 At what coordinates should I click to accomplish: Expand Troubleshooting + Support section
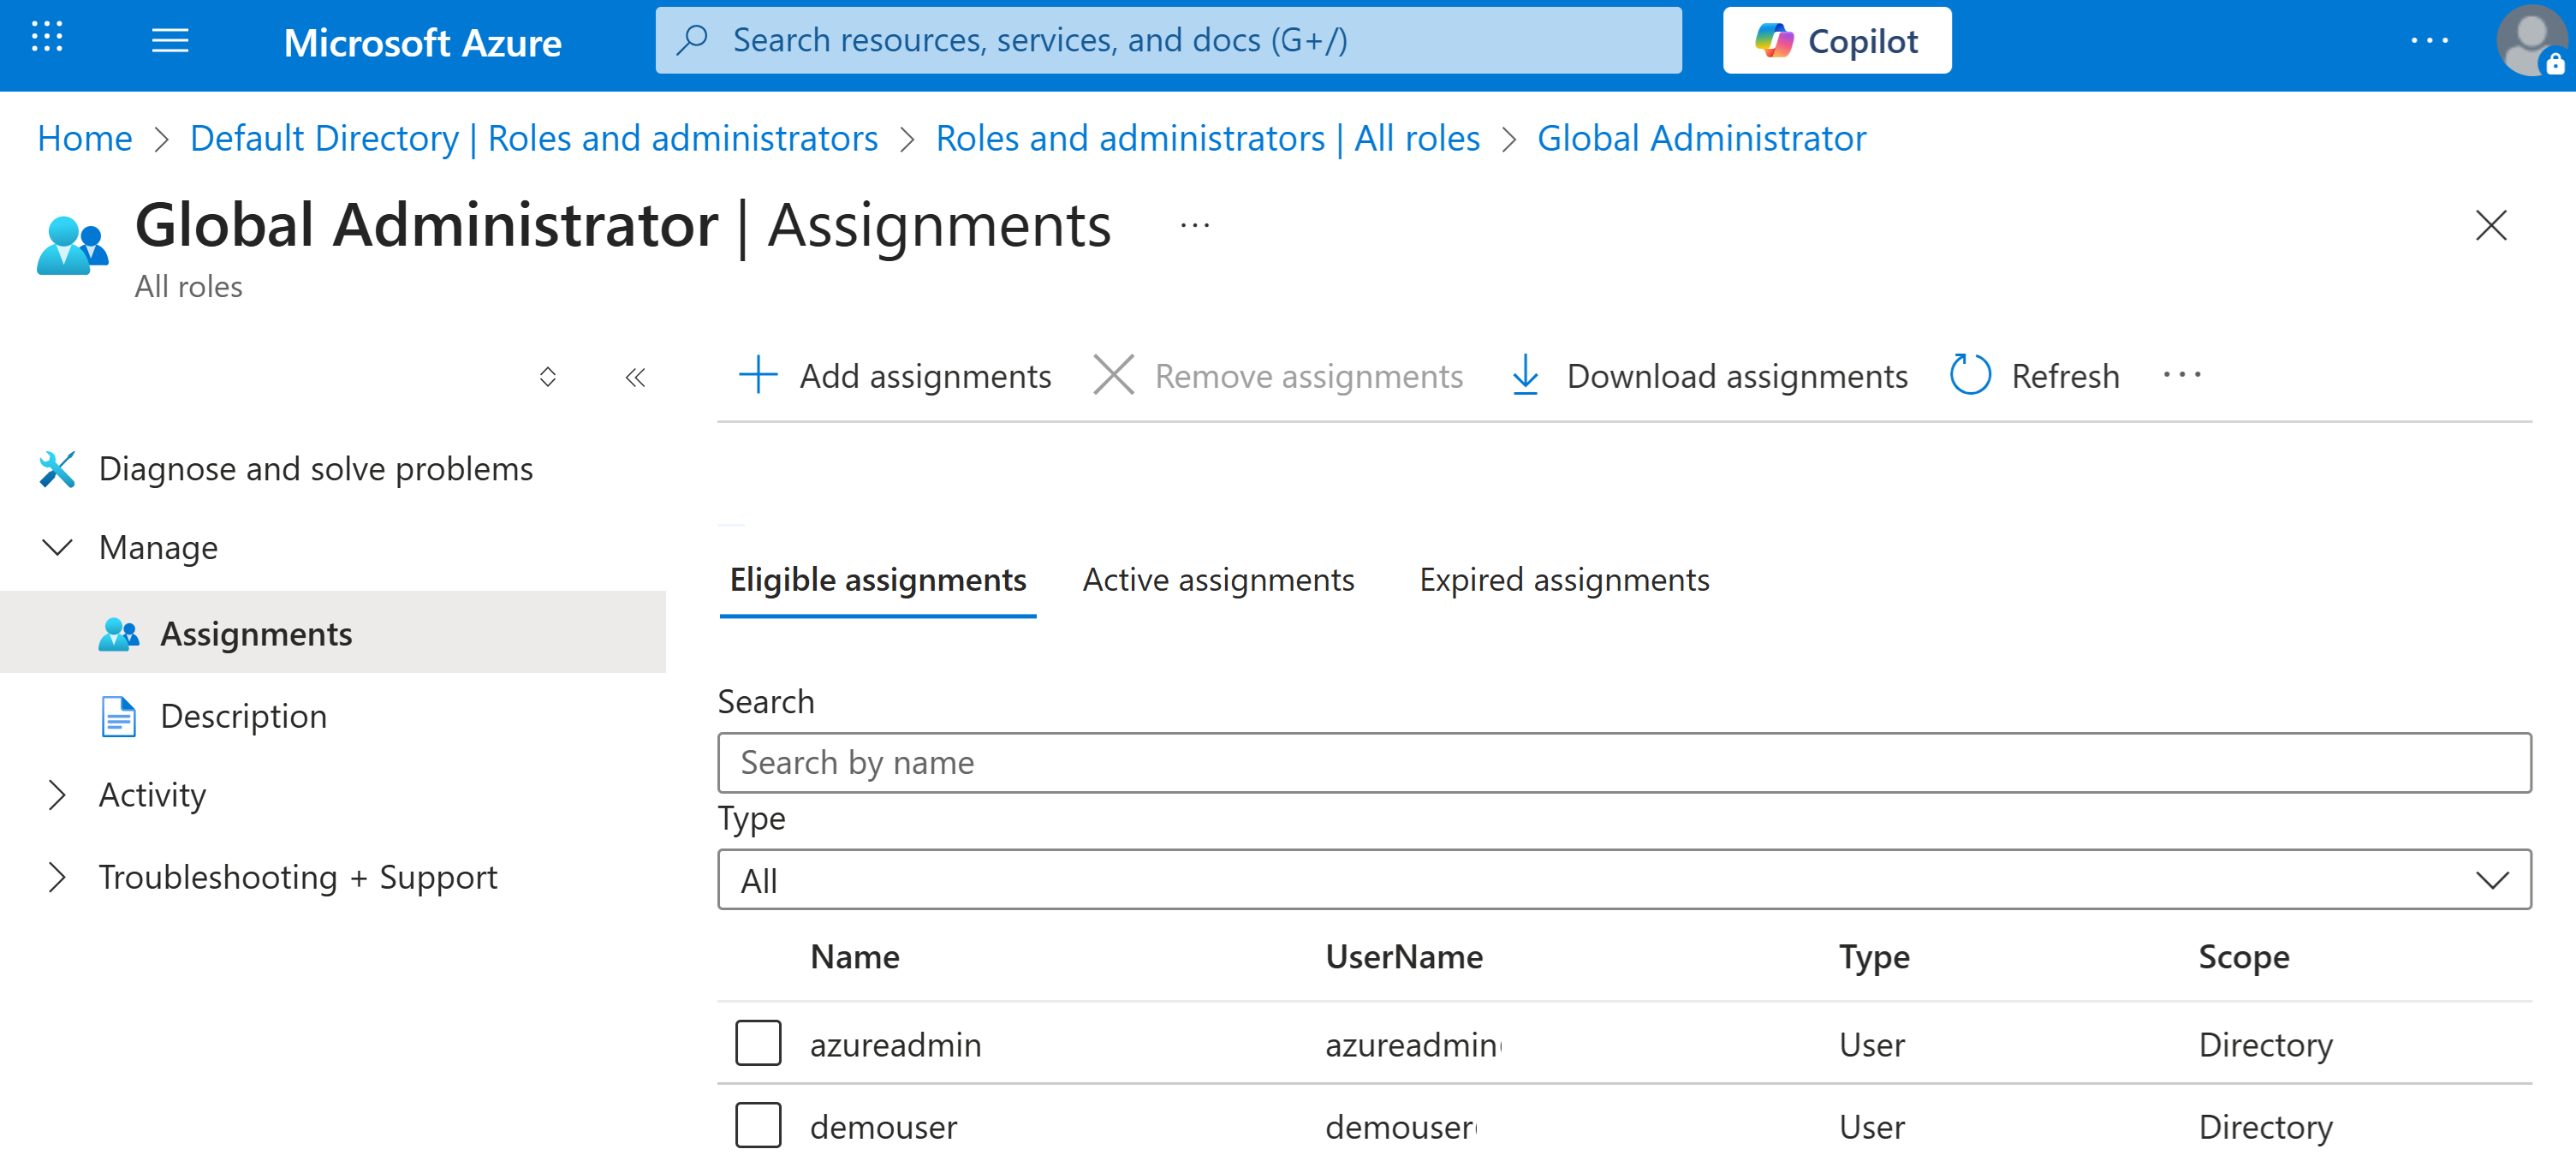(57, 877)
